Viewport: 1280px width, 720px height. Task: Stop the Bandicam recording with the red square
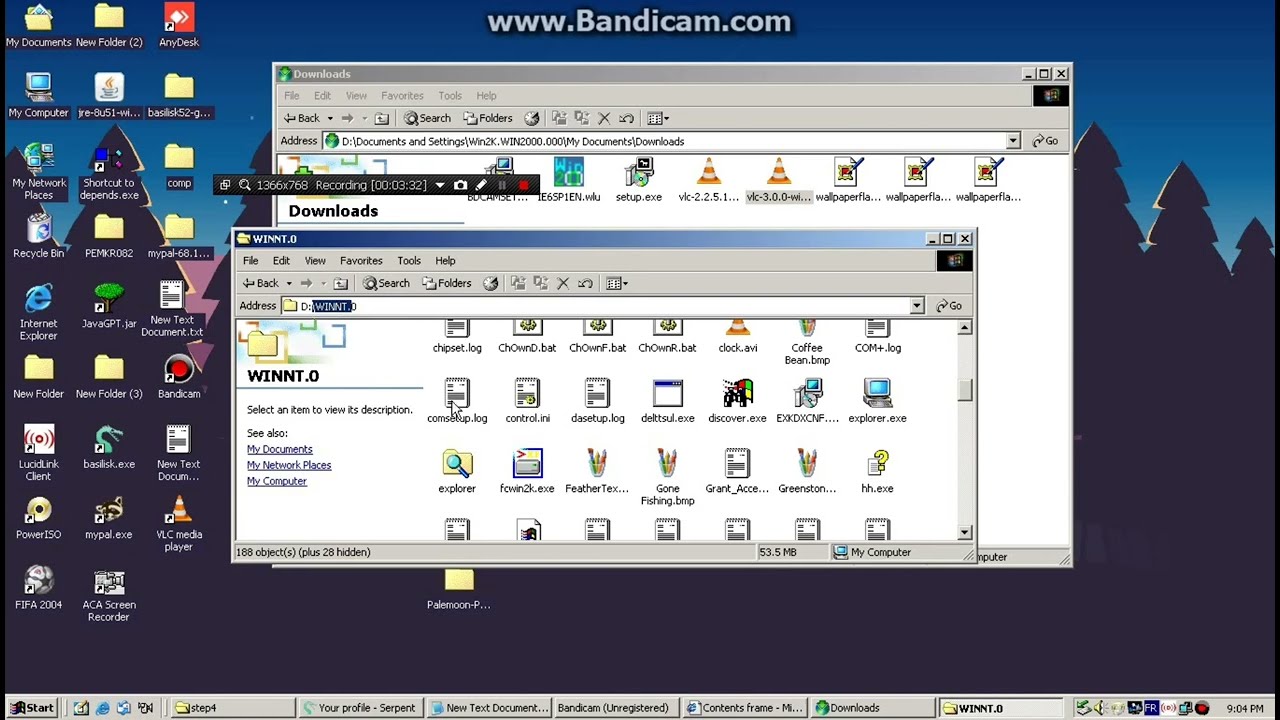tap(523, 185)
